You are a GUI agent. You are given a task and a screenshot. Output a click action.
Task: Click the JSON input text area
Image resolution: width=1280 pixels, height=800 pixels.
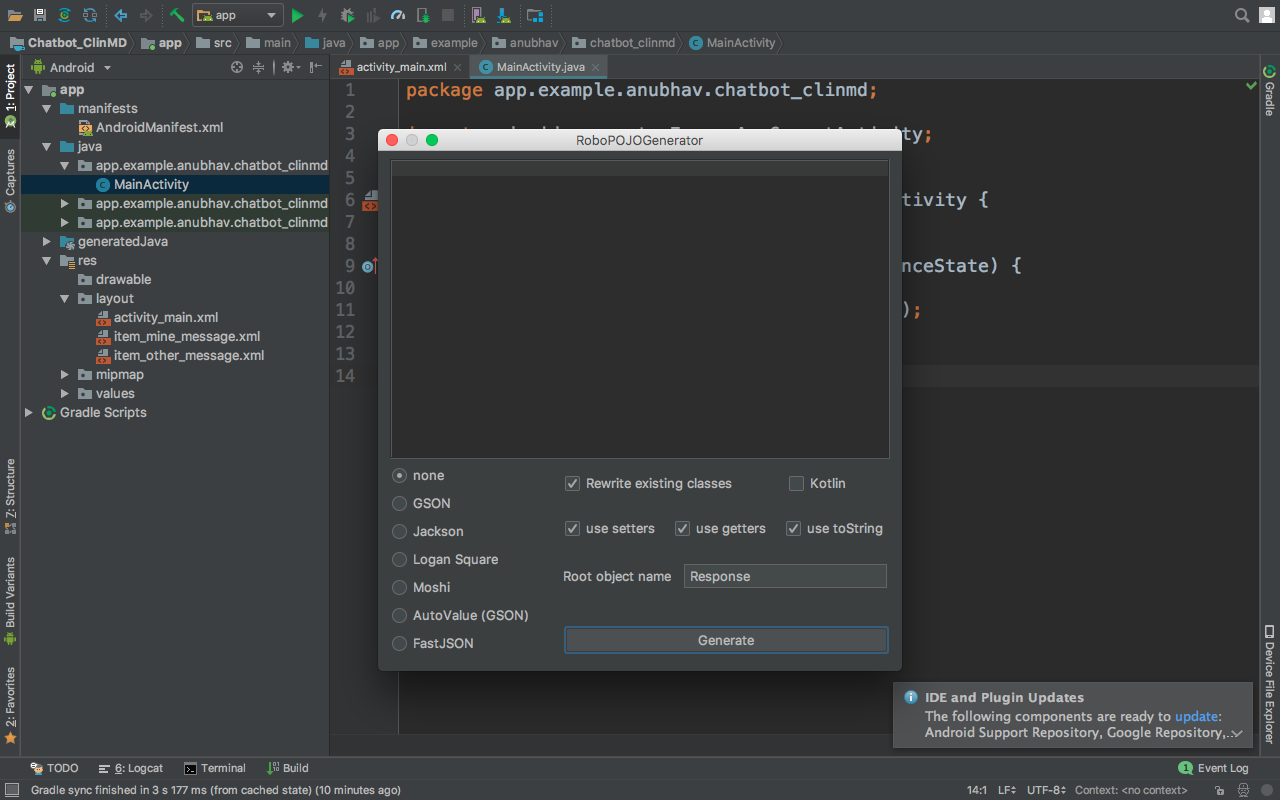(640, 309)
